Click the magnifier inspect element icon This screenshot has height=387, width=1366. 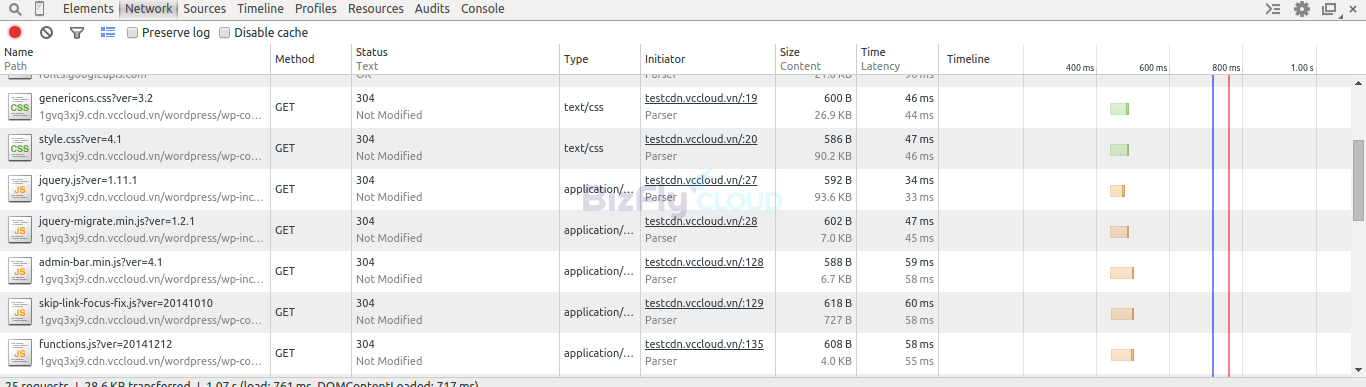15,9
